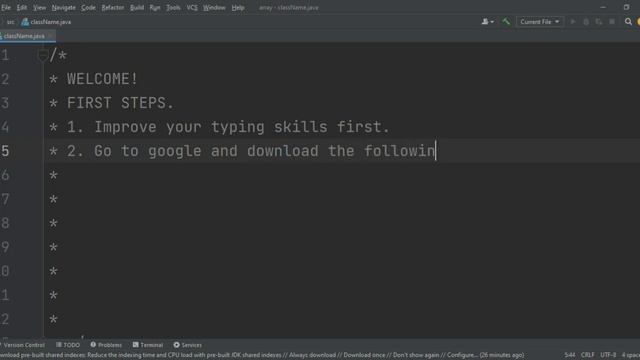This screenshot has height=360, width=640.
Task: Click the Stop square icon
Action: click(x=612, y=22)
